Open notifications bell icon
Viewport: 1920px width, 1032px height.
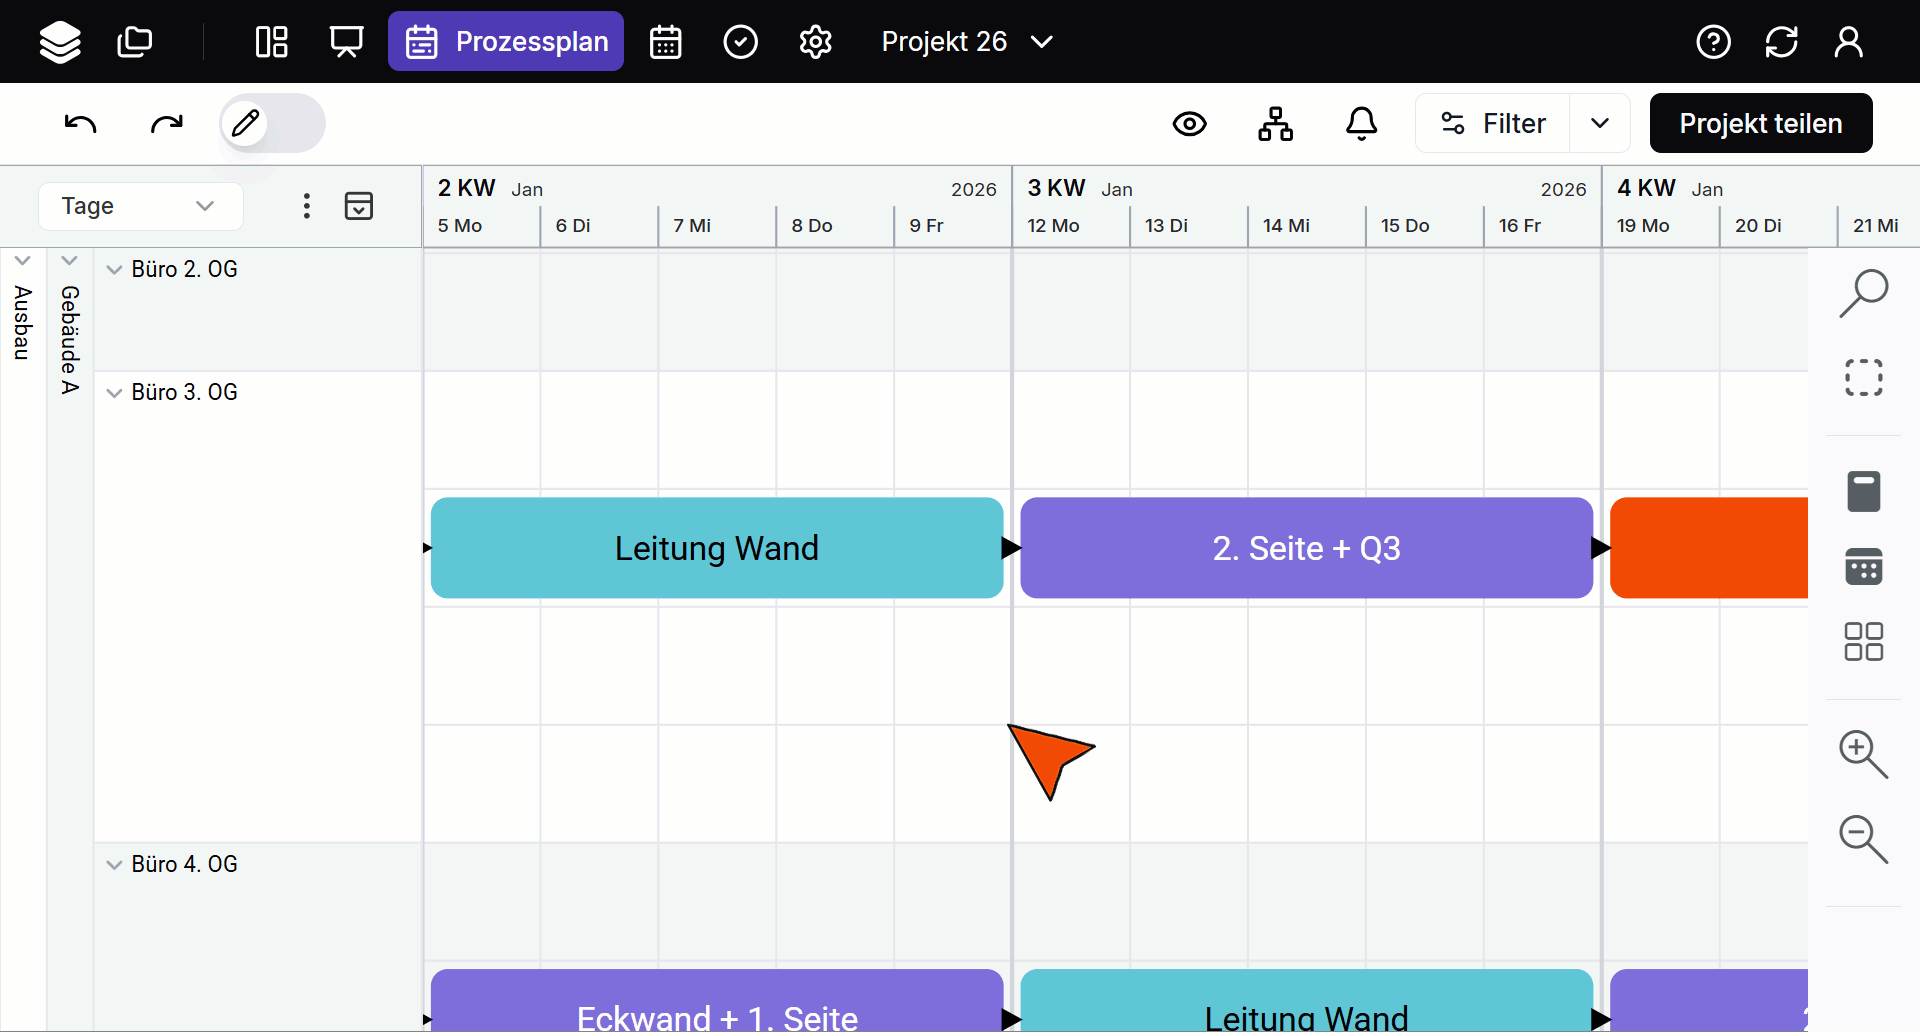(1361, 123)
